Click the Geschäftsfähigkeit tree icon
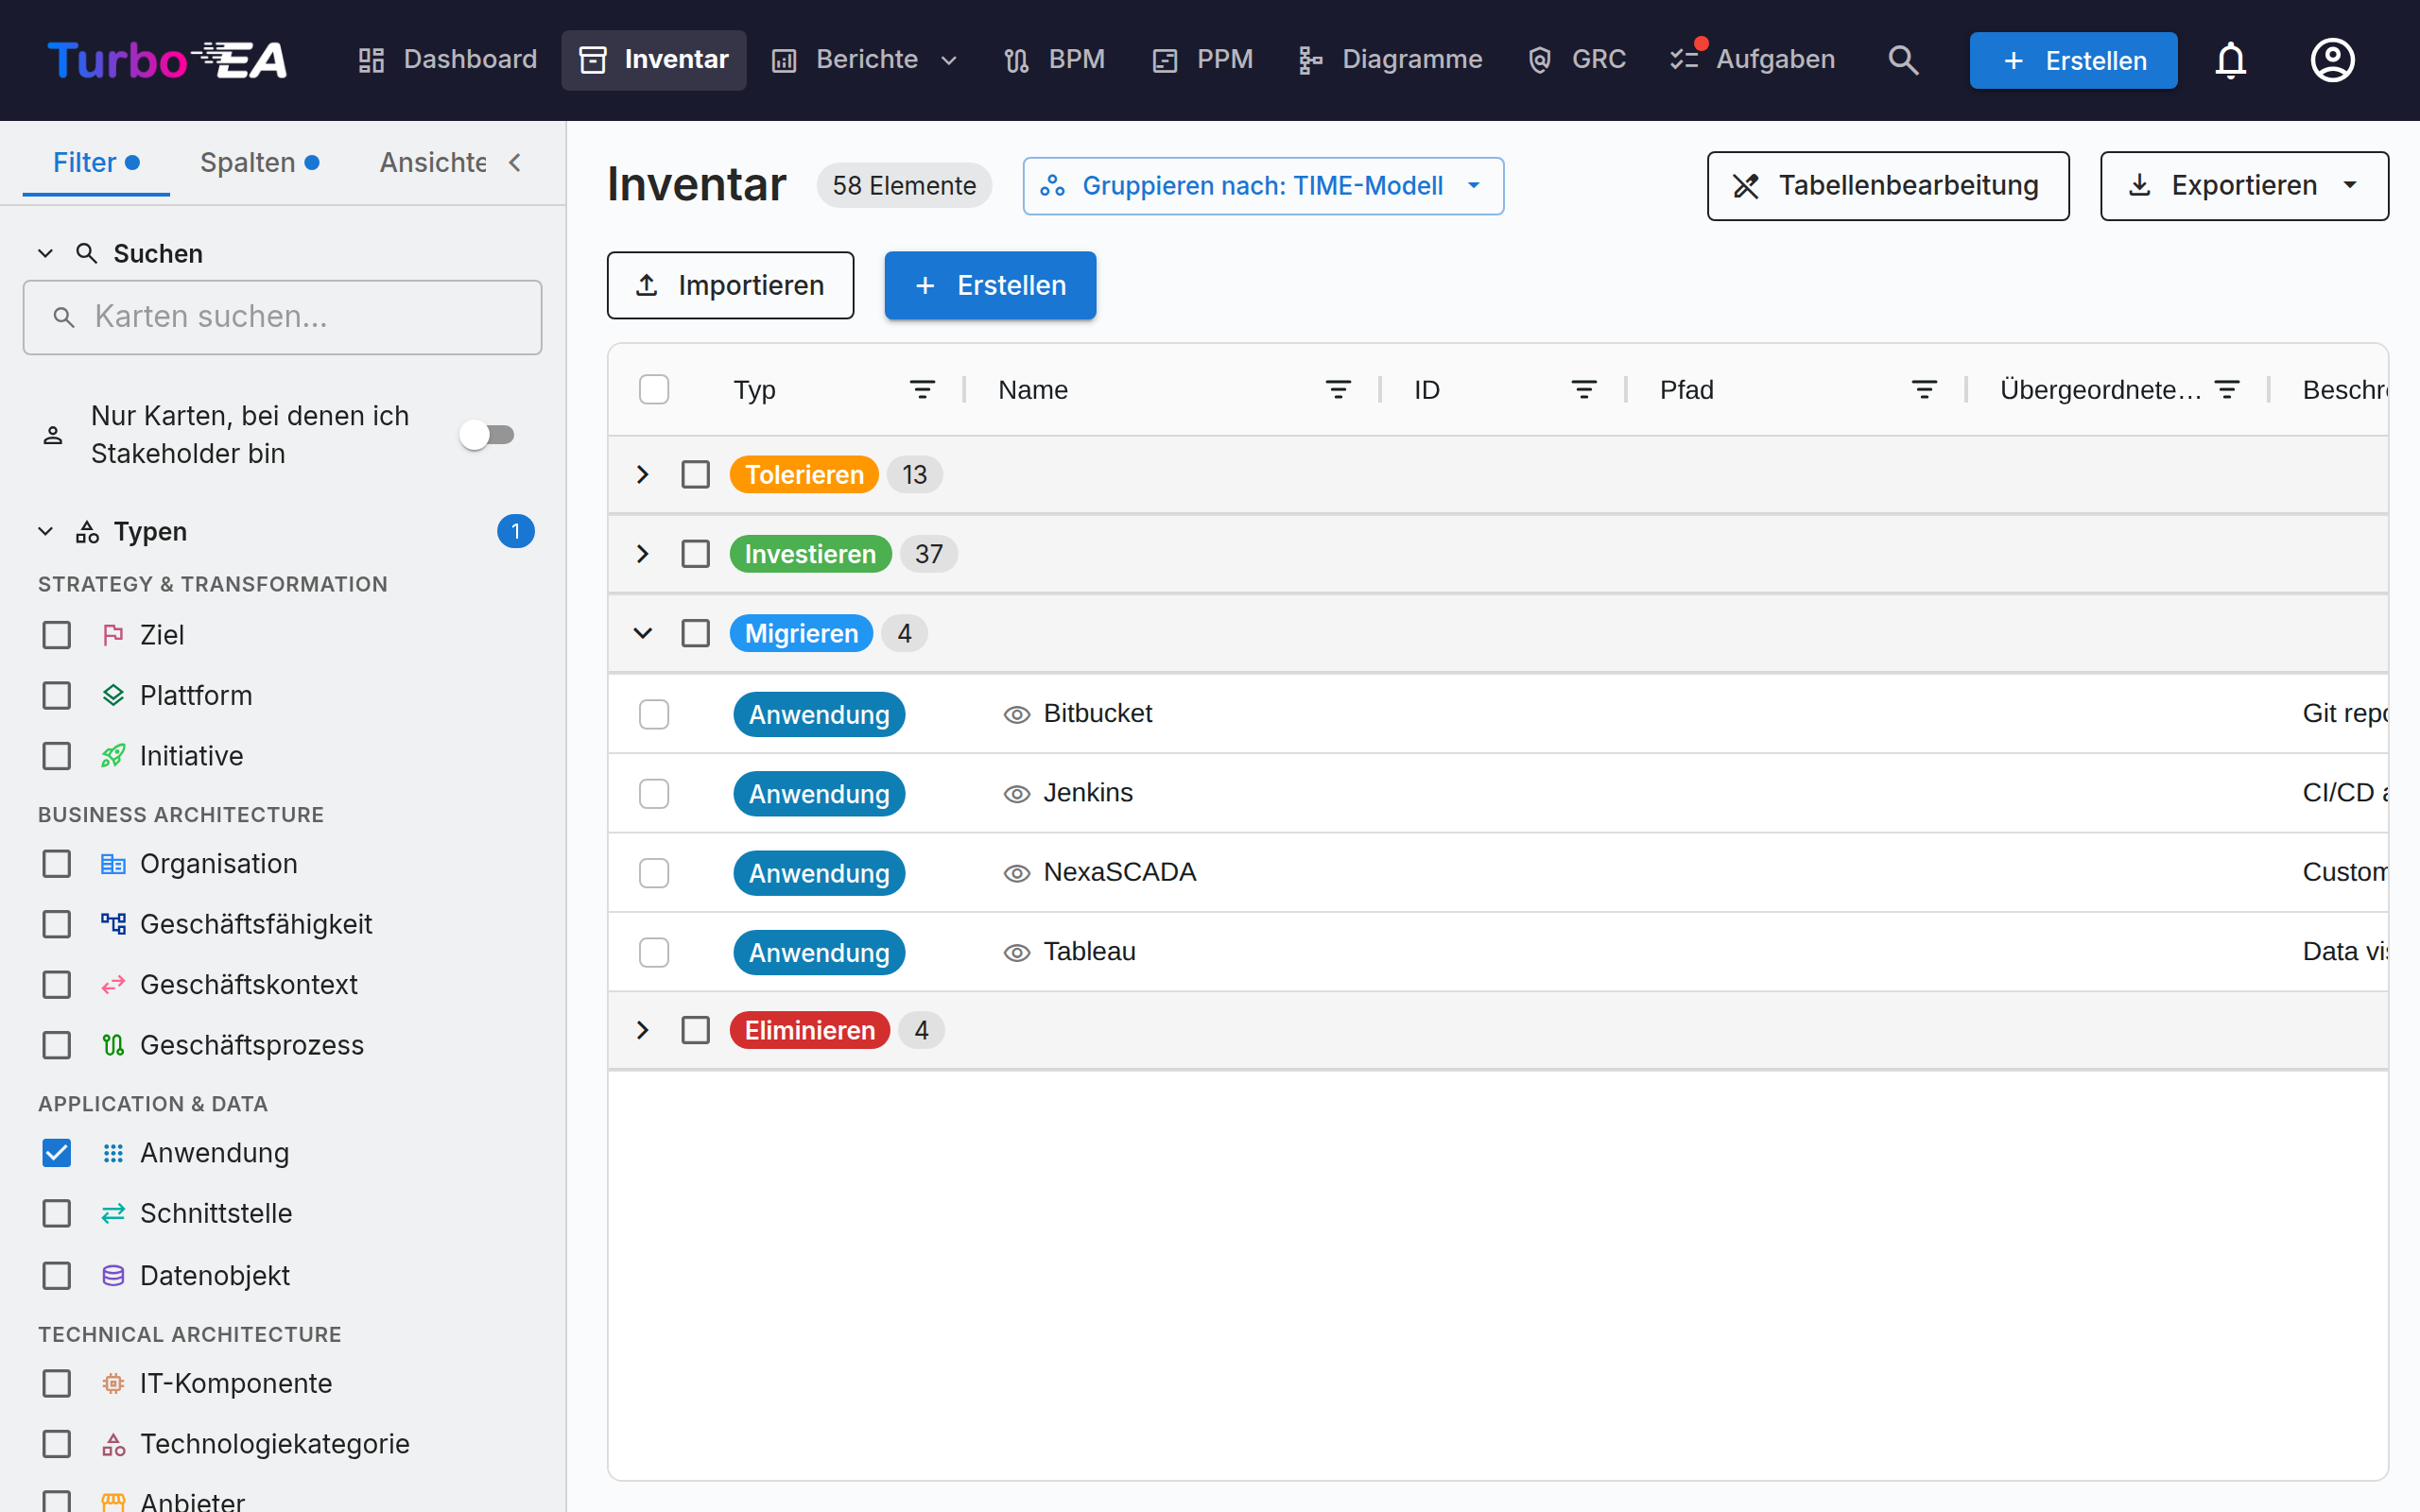Screen dimensions: 2420x1512 (113, 924)
